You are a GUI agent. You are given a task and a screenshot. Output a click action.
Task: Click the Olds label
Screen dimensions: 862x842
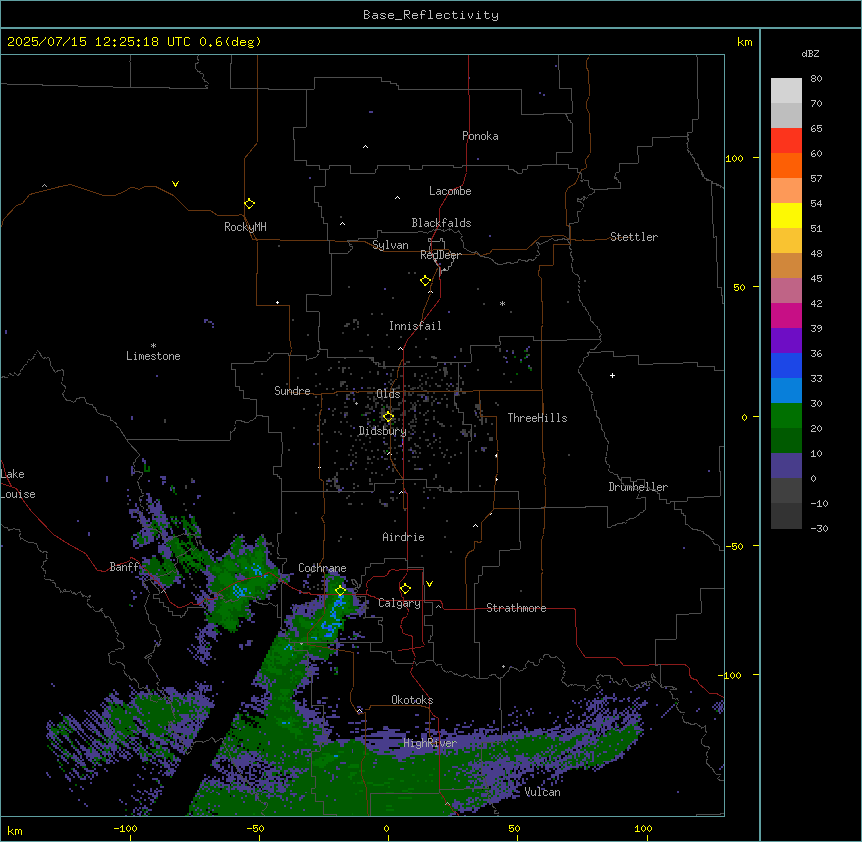[388, 394]
